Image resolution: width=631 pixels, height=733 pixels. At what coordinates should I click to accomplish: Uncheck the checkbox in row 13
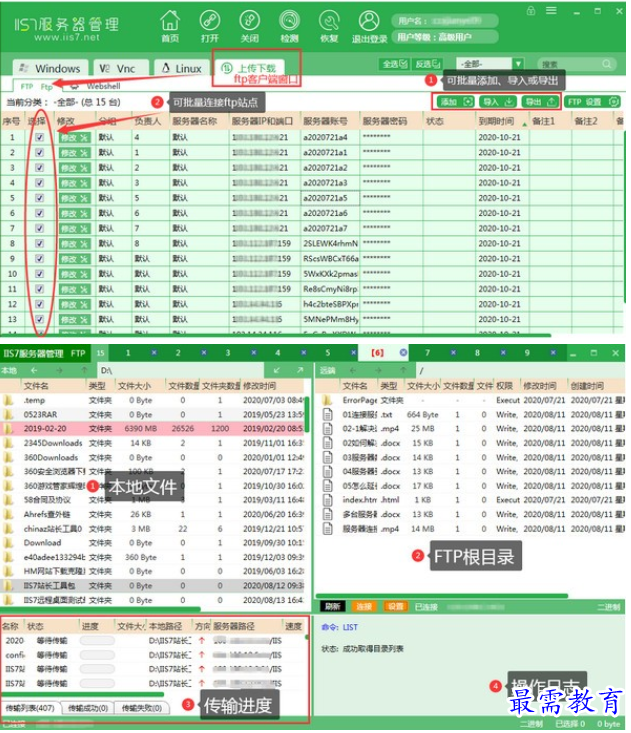click(40, 319)
